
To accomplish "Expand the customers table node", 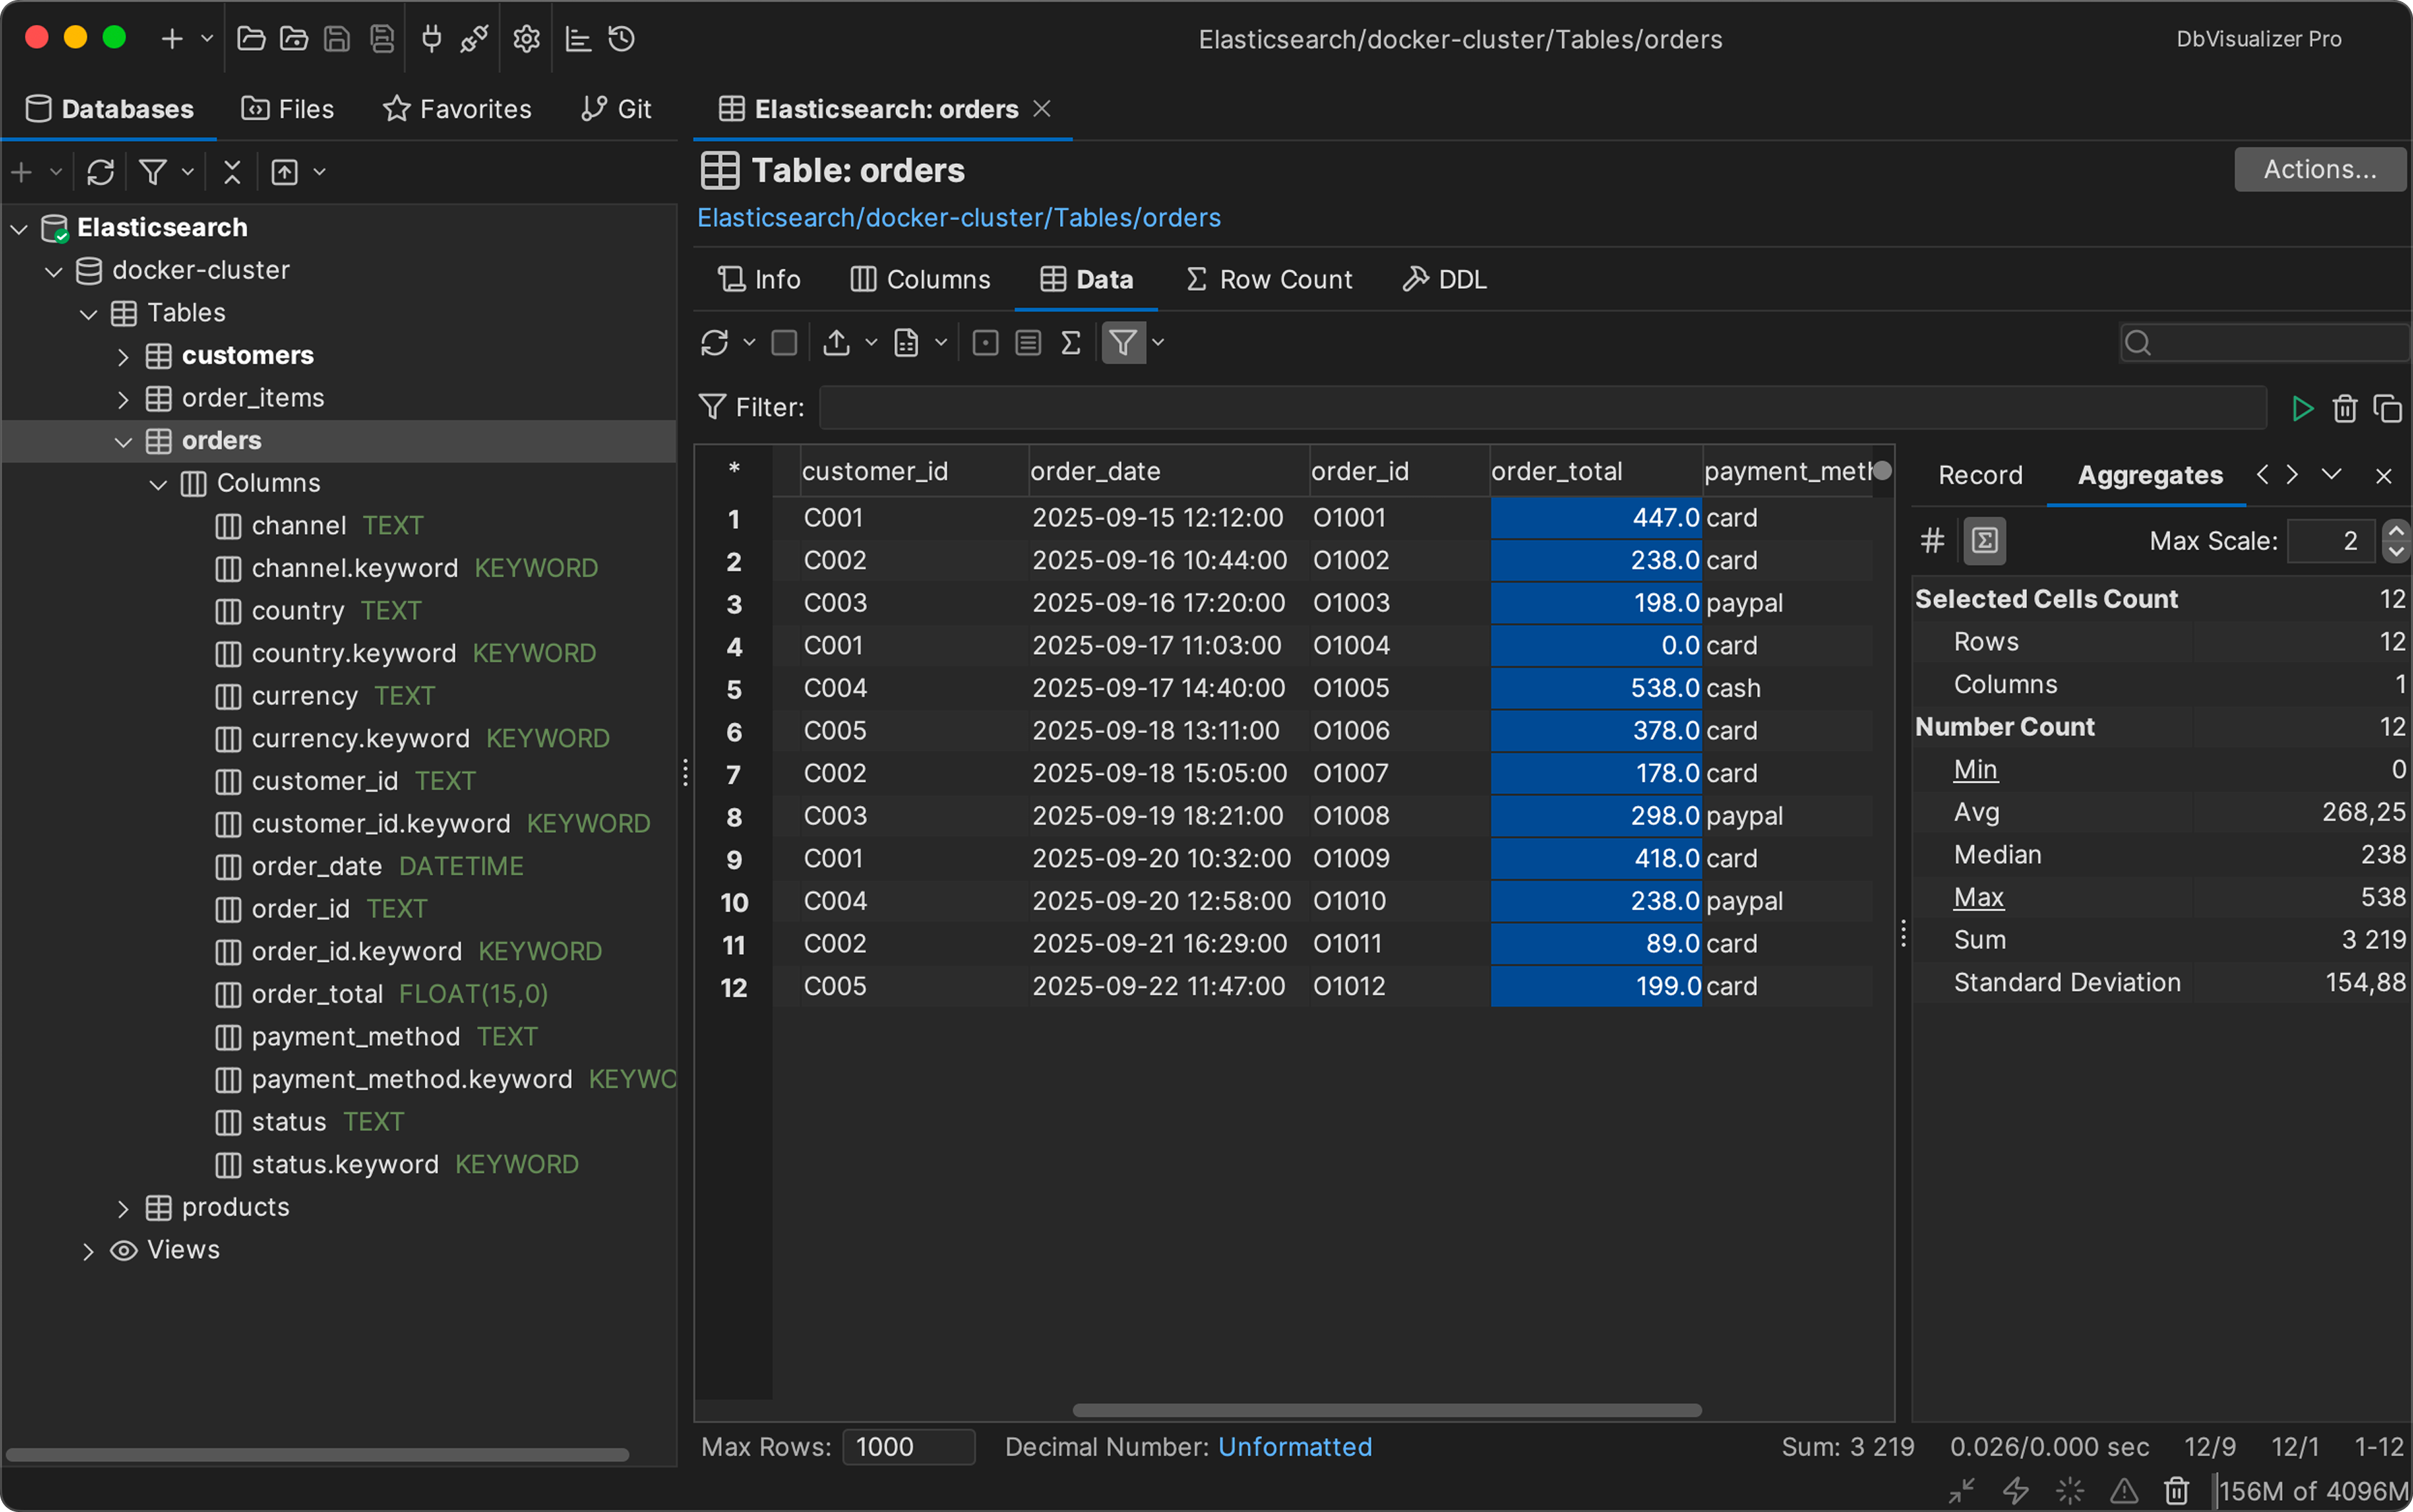I will [123, 356].
